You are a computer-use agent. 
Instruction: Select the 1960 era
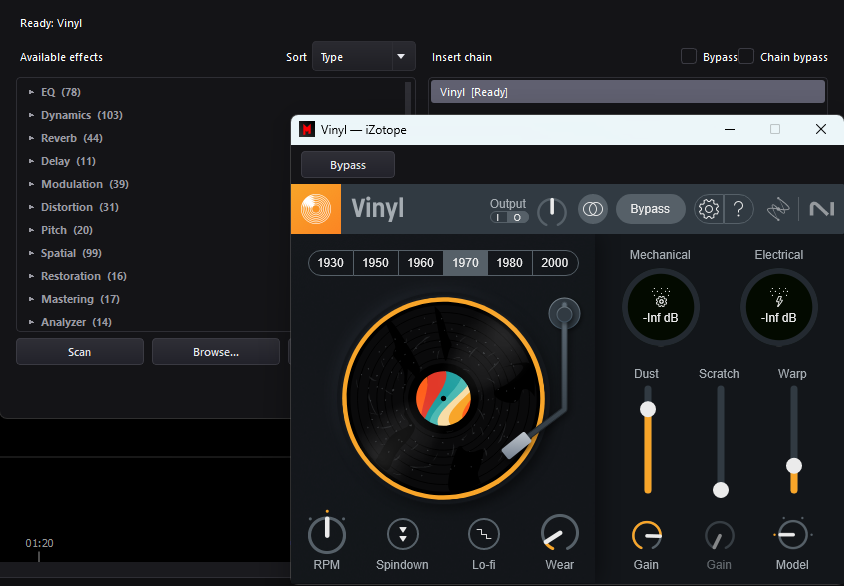(x=420, y=263)
